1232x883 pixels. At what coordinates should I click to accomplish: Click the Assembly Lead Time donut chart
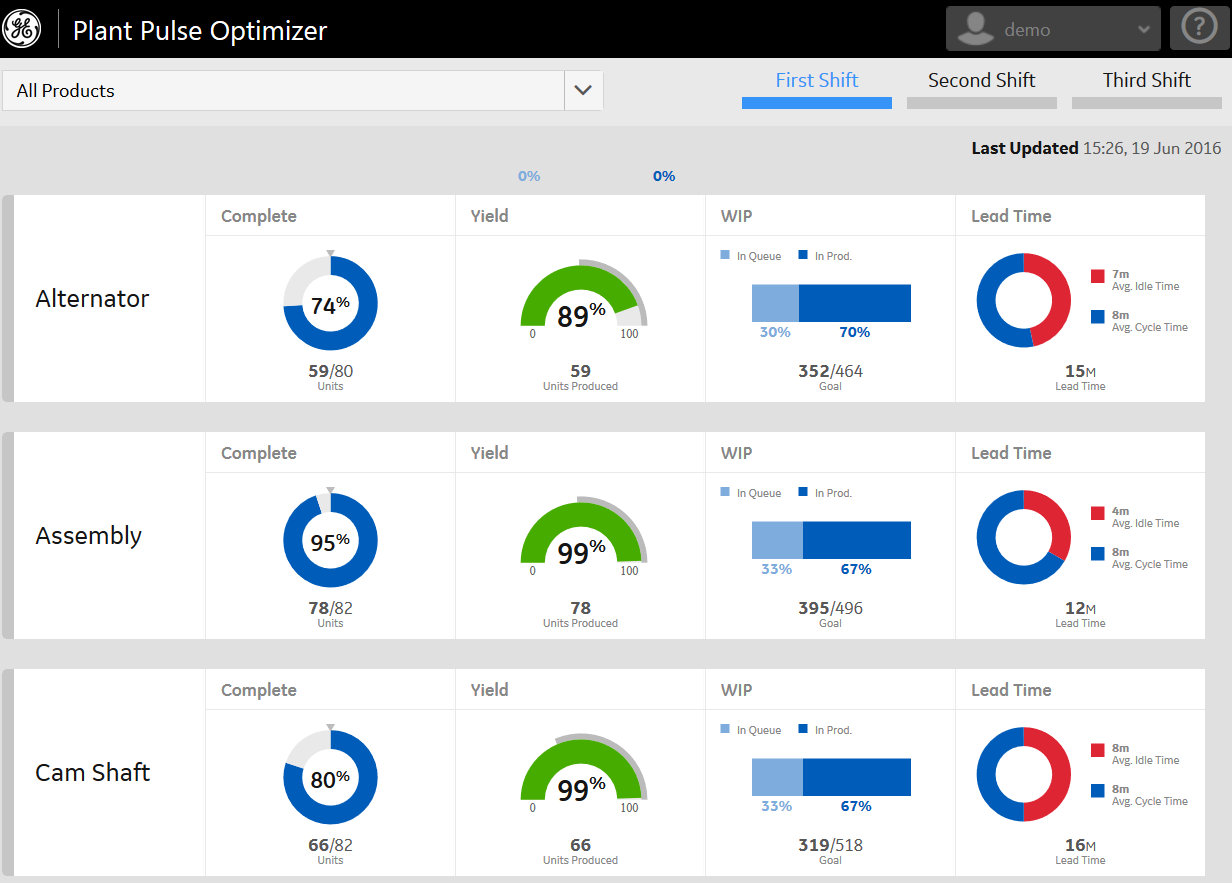coord(1023,537)
